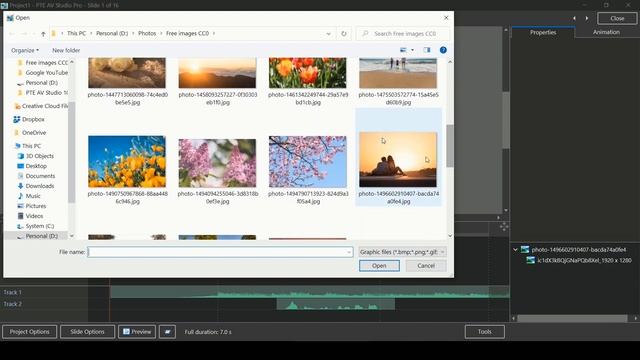This screenshot has width=640, height=360.
Task: Open Slide Options
Action: coord(87,332)
